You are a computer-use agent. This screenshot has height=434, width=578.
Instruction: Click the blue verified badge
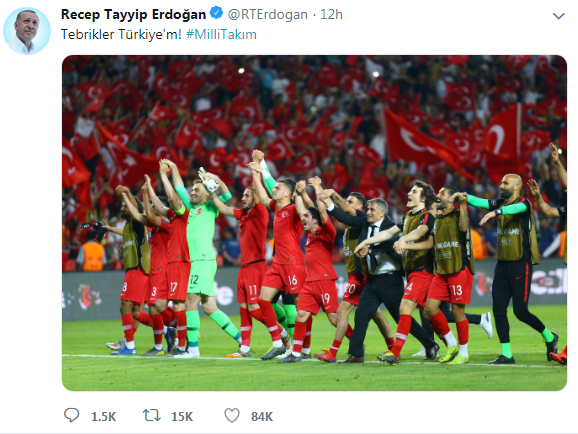tap(216, 14)
